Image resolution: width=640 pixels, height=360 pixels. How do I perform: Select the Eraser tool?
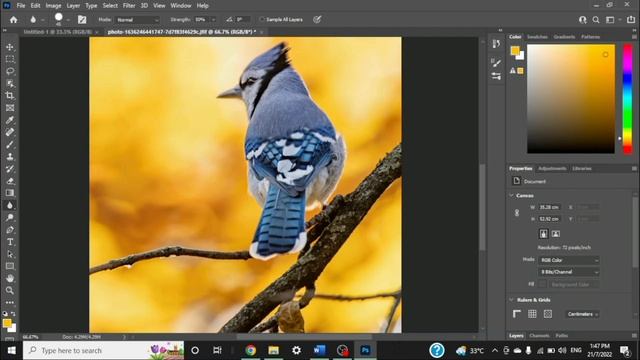coord(10,181)
